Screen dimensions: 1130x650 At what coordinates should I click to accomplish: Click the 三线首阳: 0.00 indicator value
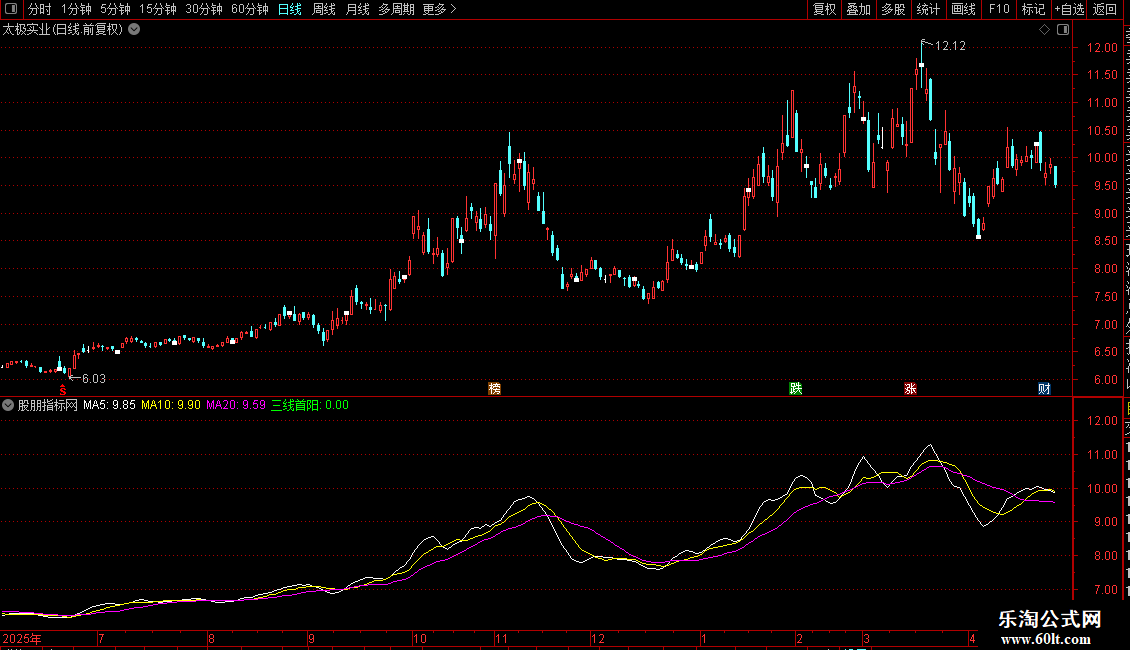(310, 405)
